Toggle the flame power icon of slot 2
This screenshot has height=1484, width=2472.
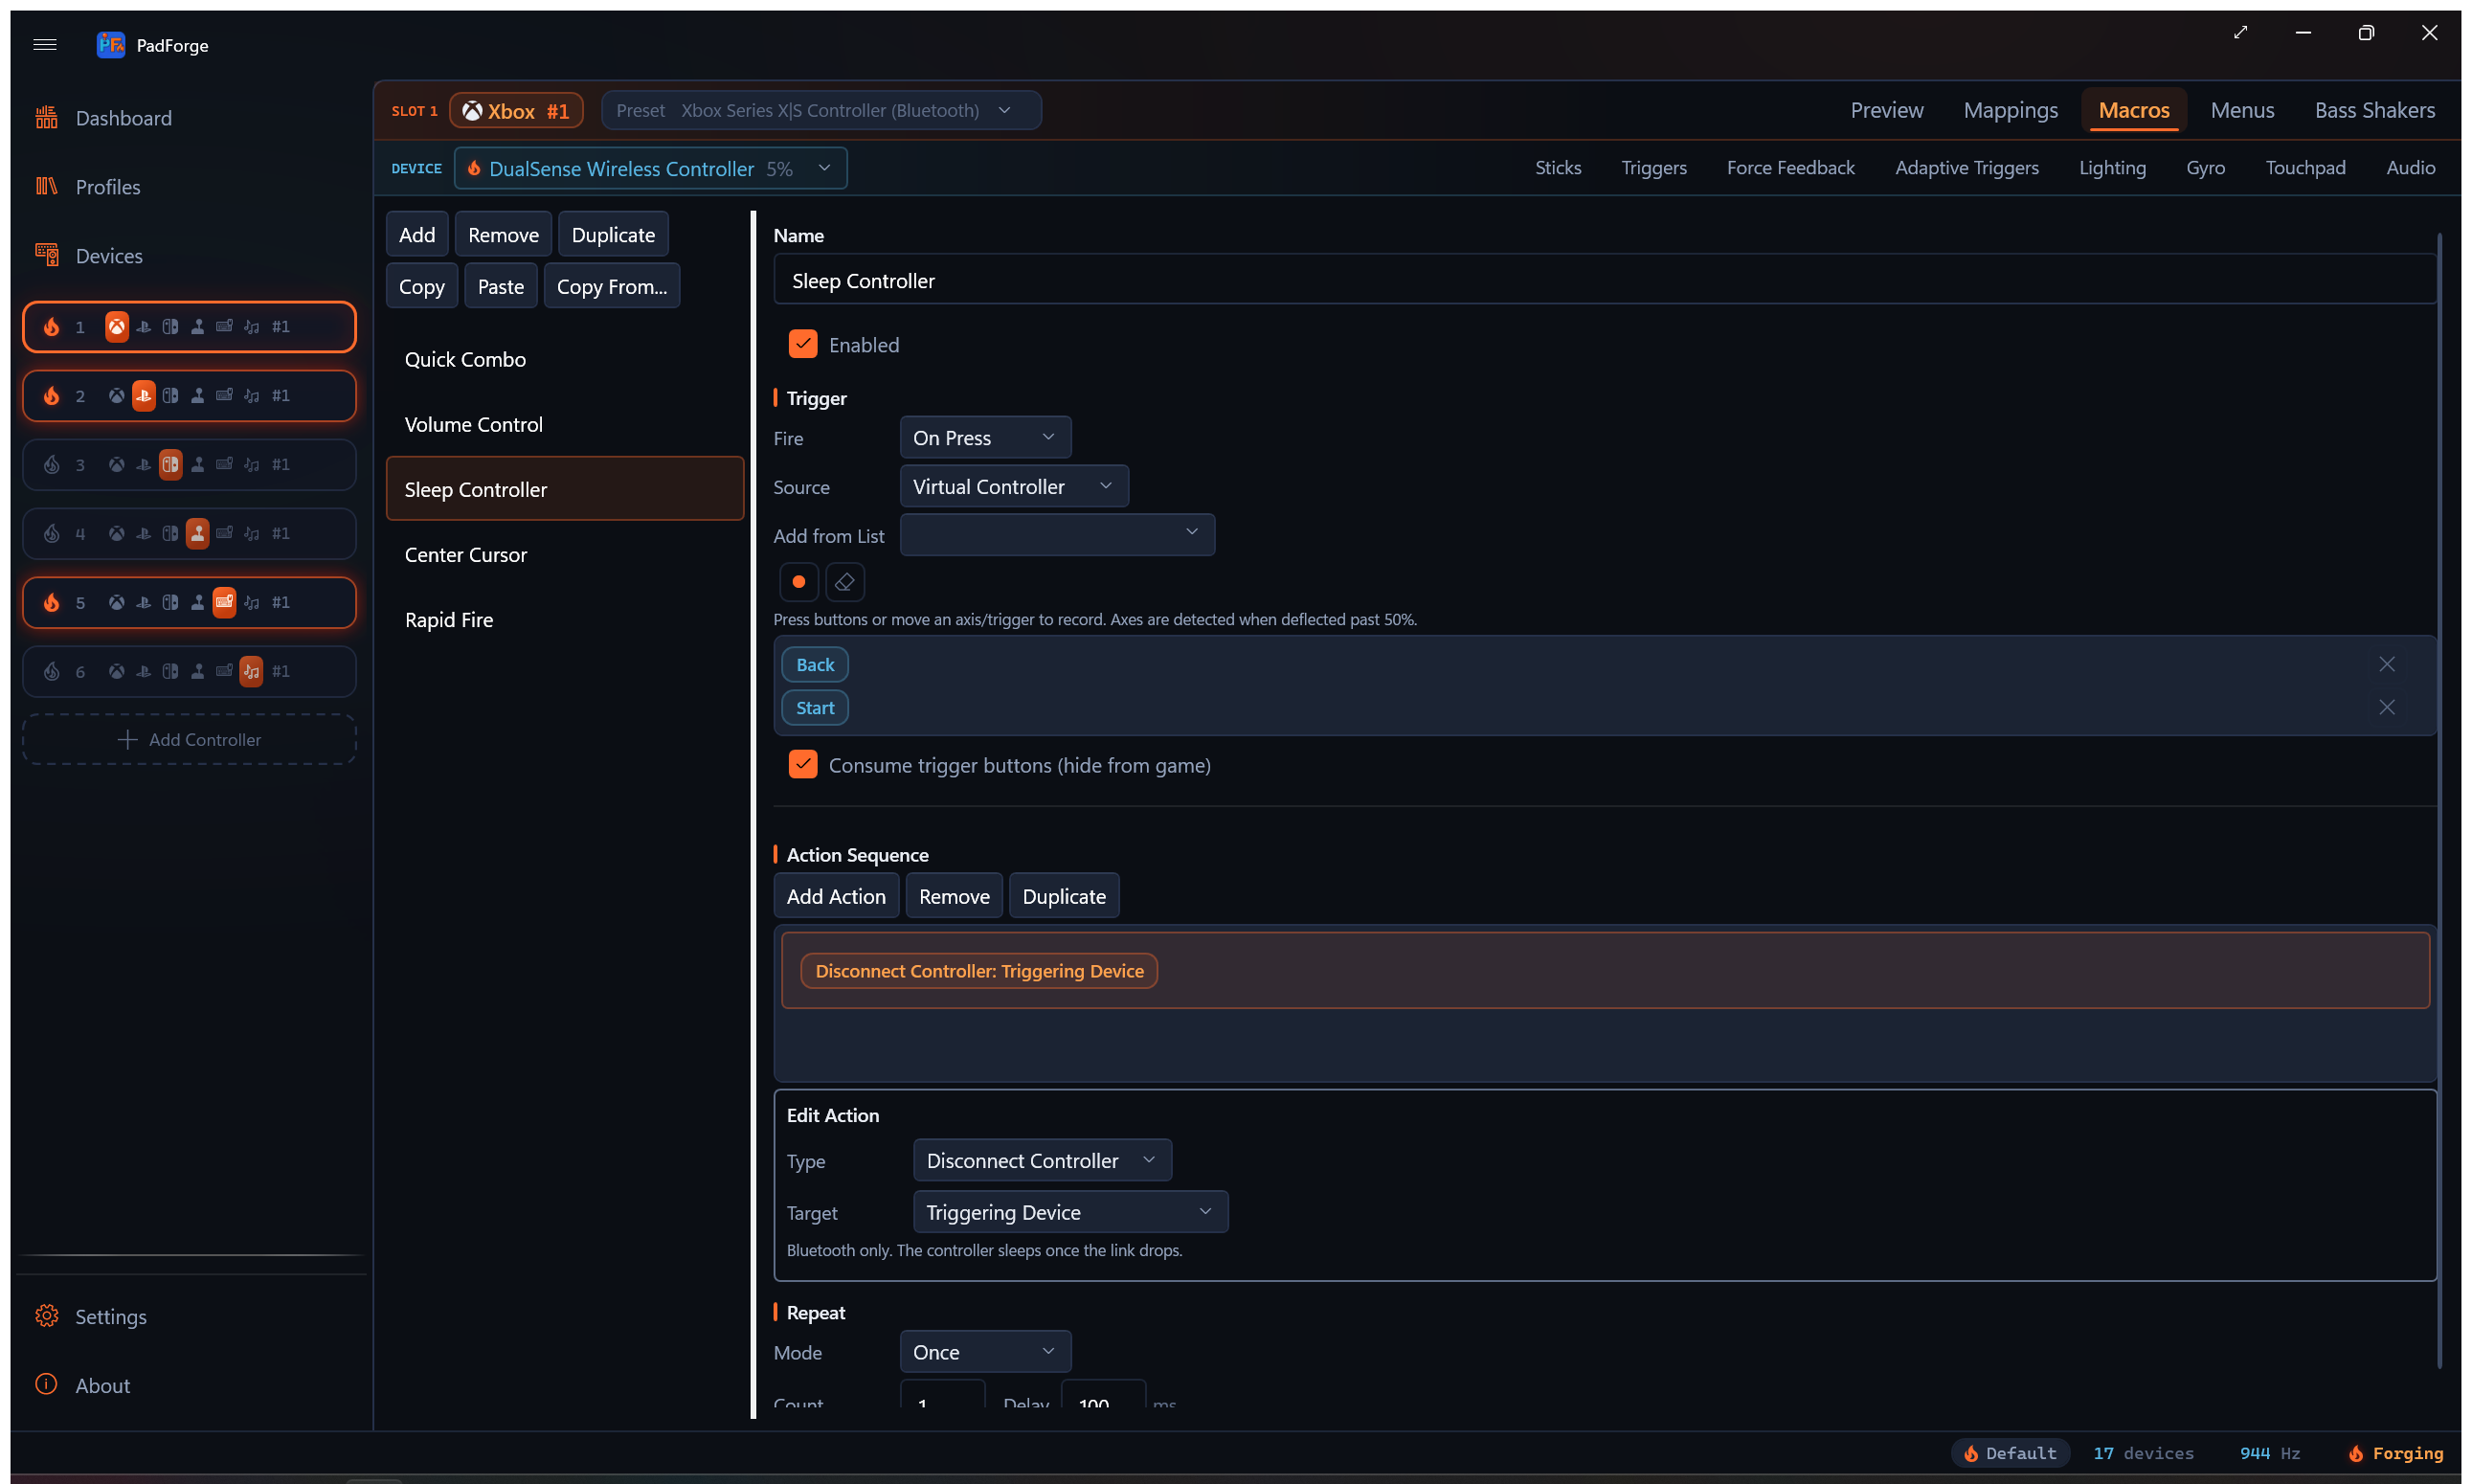[52, 396]
